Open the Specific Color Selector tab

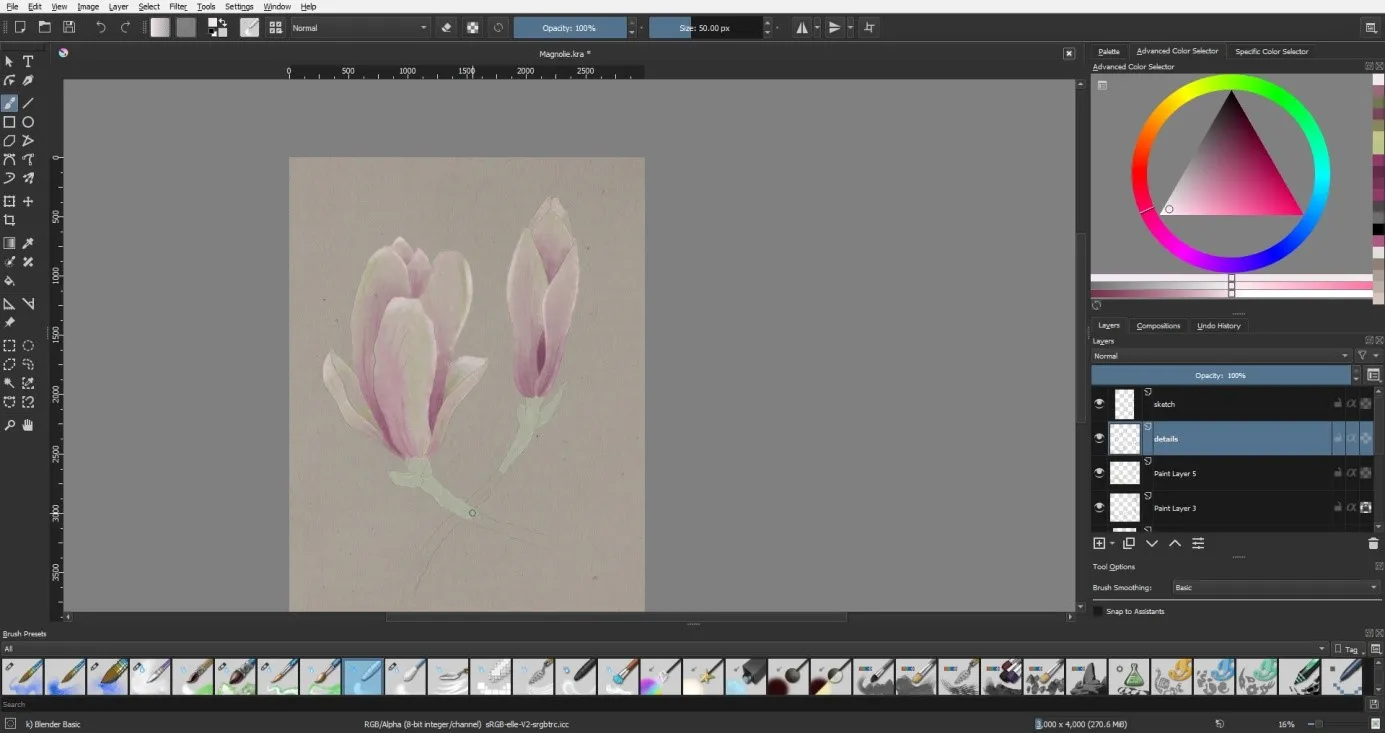(1271, 51)
